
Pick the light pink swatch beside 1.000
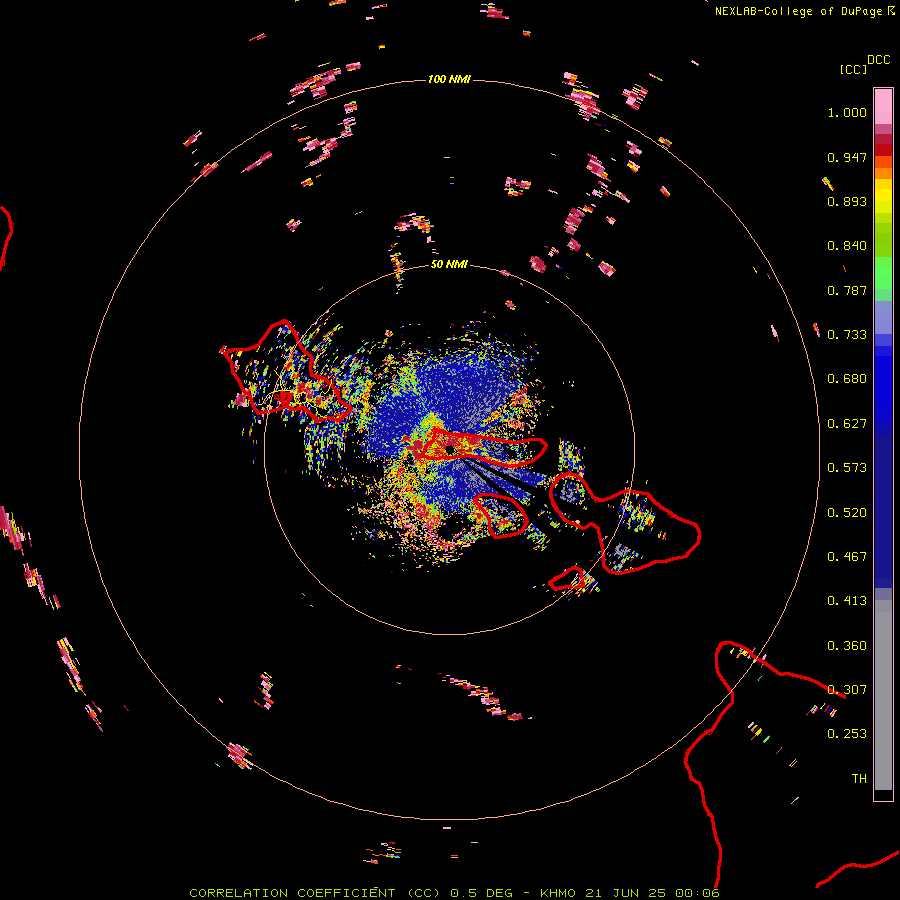[883, 107]
